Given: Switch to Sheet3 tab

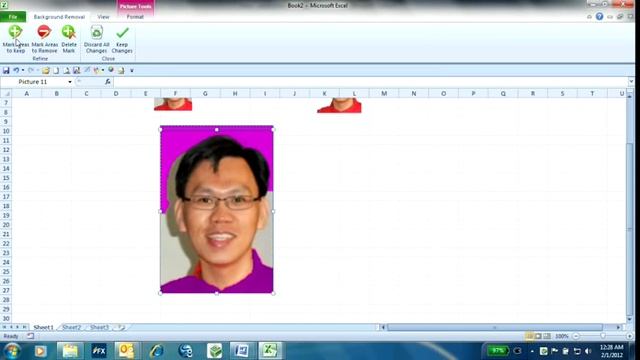Looking at the screenshot, I should [x=99, y=327].
